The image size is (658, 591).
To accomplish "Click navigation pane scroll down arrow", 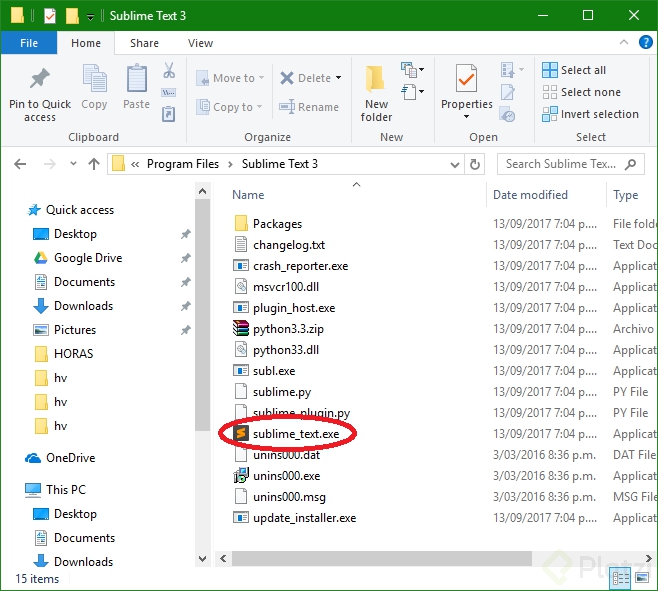I will (x=203, y=558).
